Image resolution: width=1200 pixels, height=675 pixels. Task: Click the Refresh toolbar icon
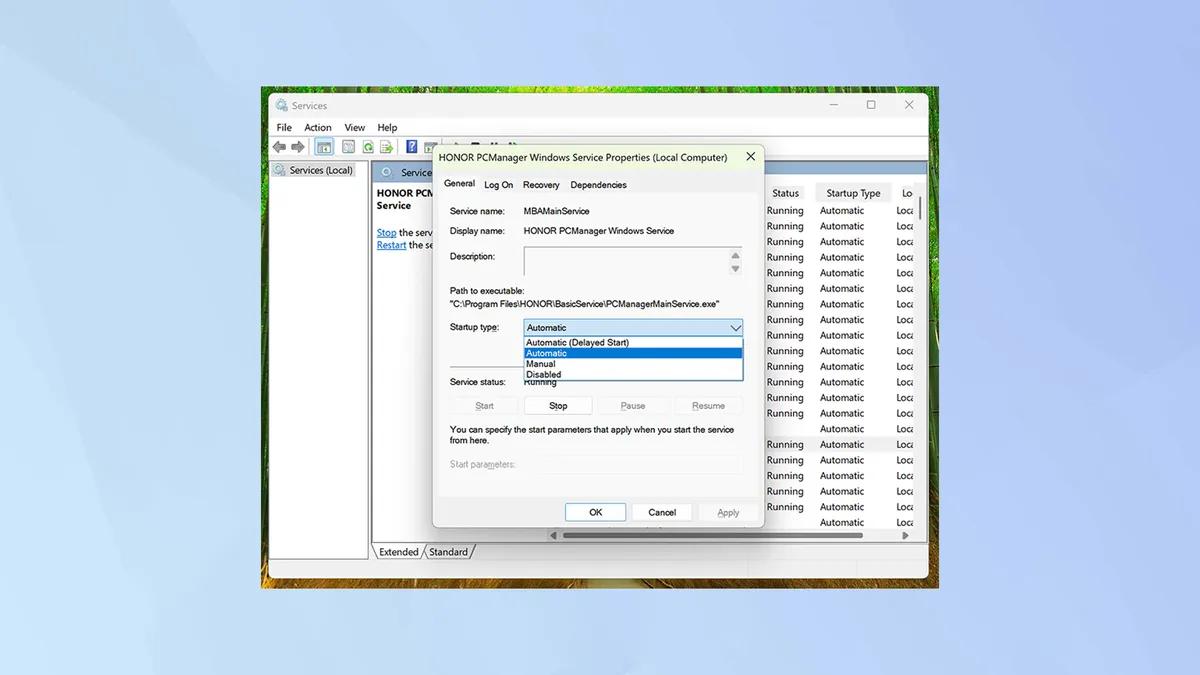[368, 147]
